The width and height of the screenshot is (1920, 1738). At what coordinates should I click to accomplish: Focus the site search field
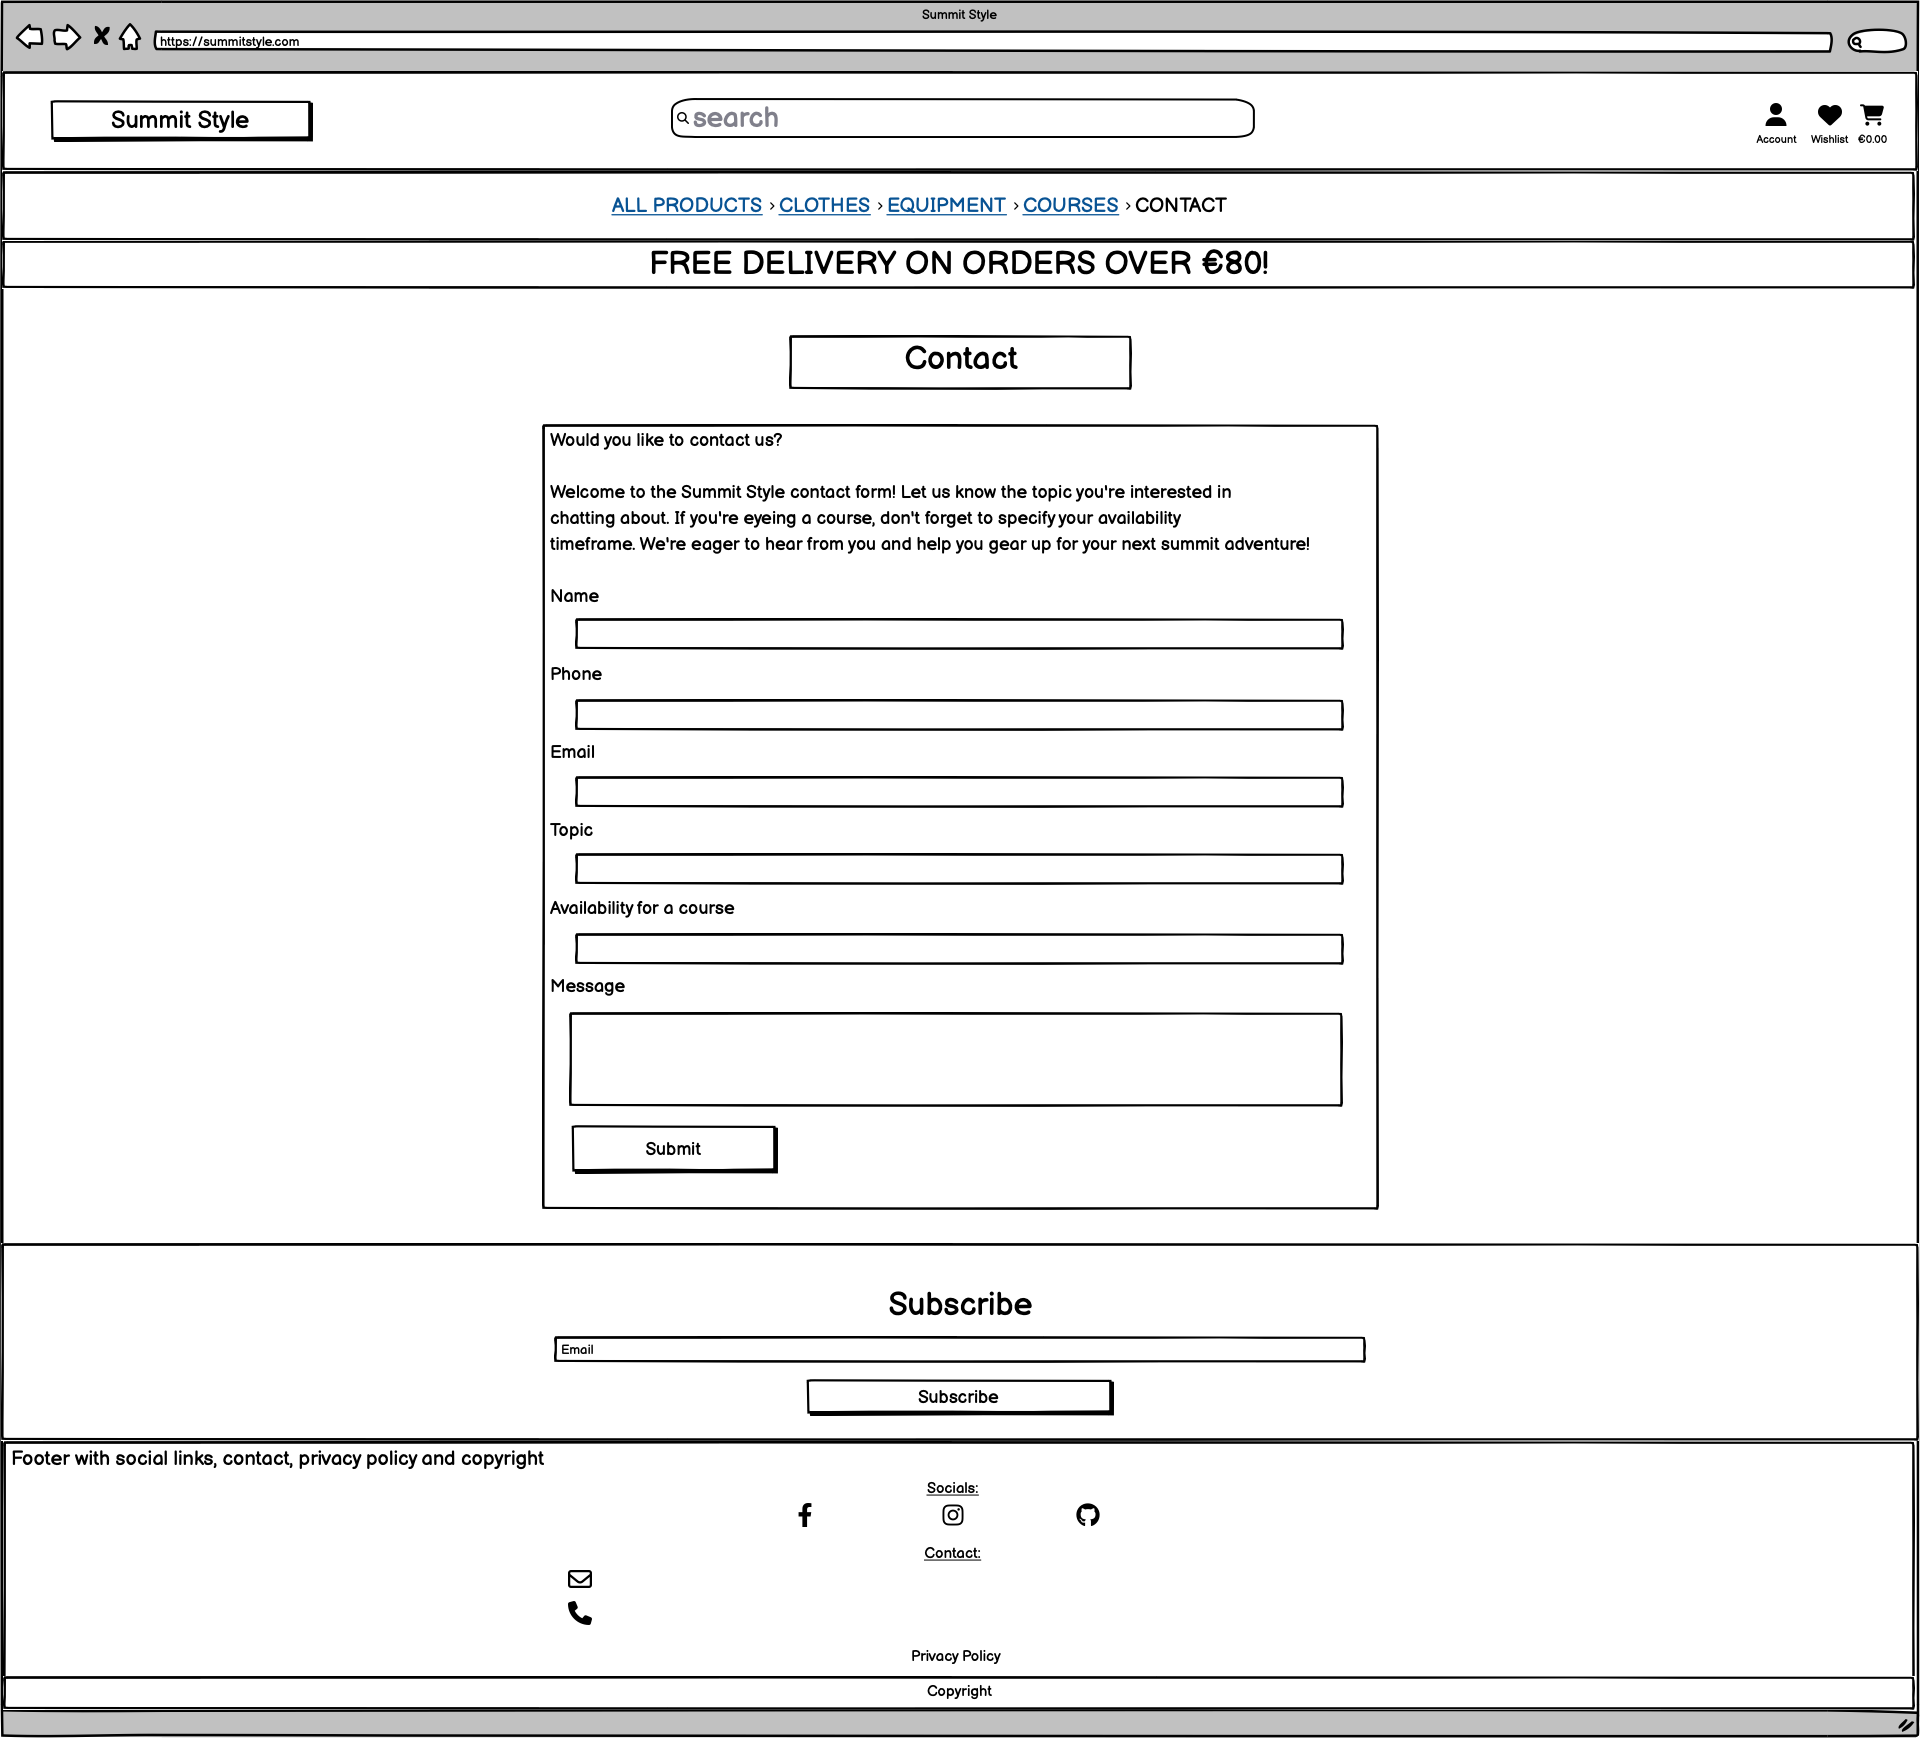(x=962, y=118)
